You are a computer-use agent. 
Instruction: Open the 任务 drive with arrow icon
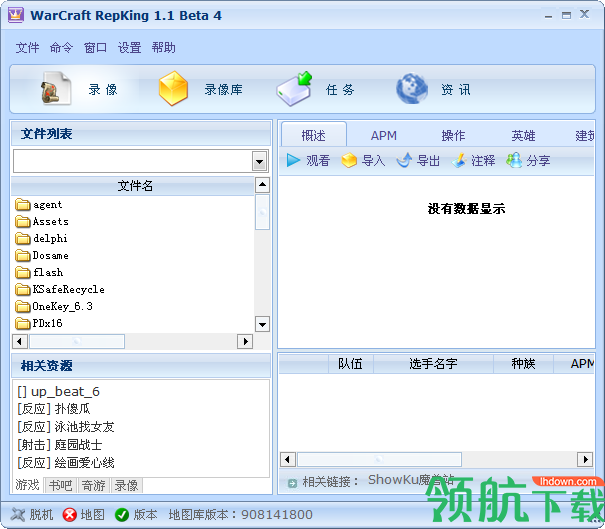coord(294,89)
